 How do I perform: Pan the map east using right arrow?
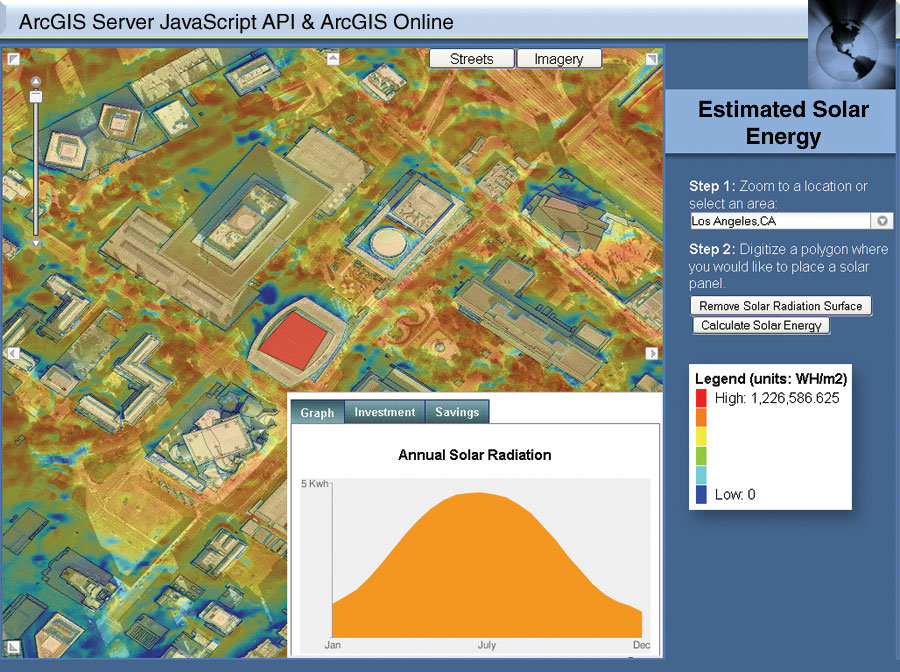(x=651, y=354)
